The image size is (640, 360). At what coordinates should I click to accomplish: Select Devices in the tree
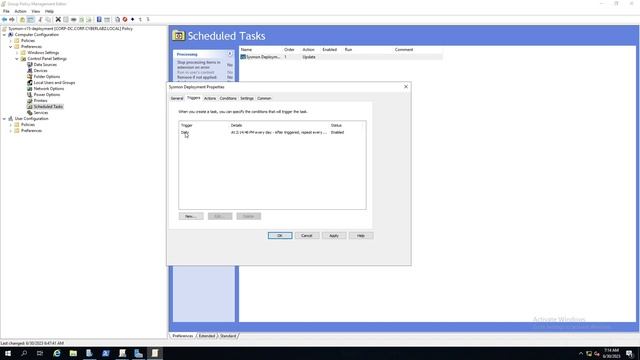(x=40, y=71)
